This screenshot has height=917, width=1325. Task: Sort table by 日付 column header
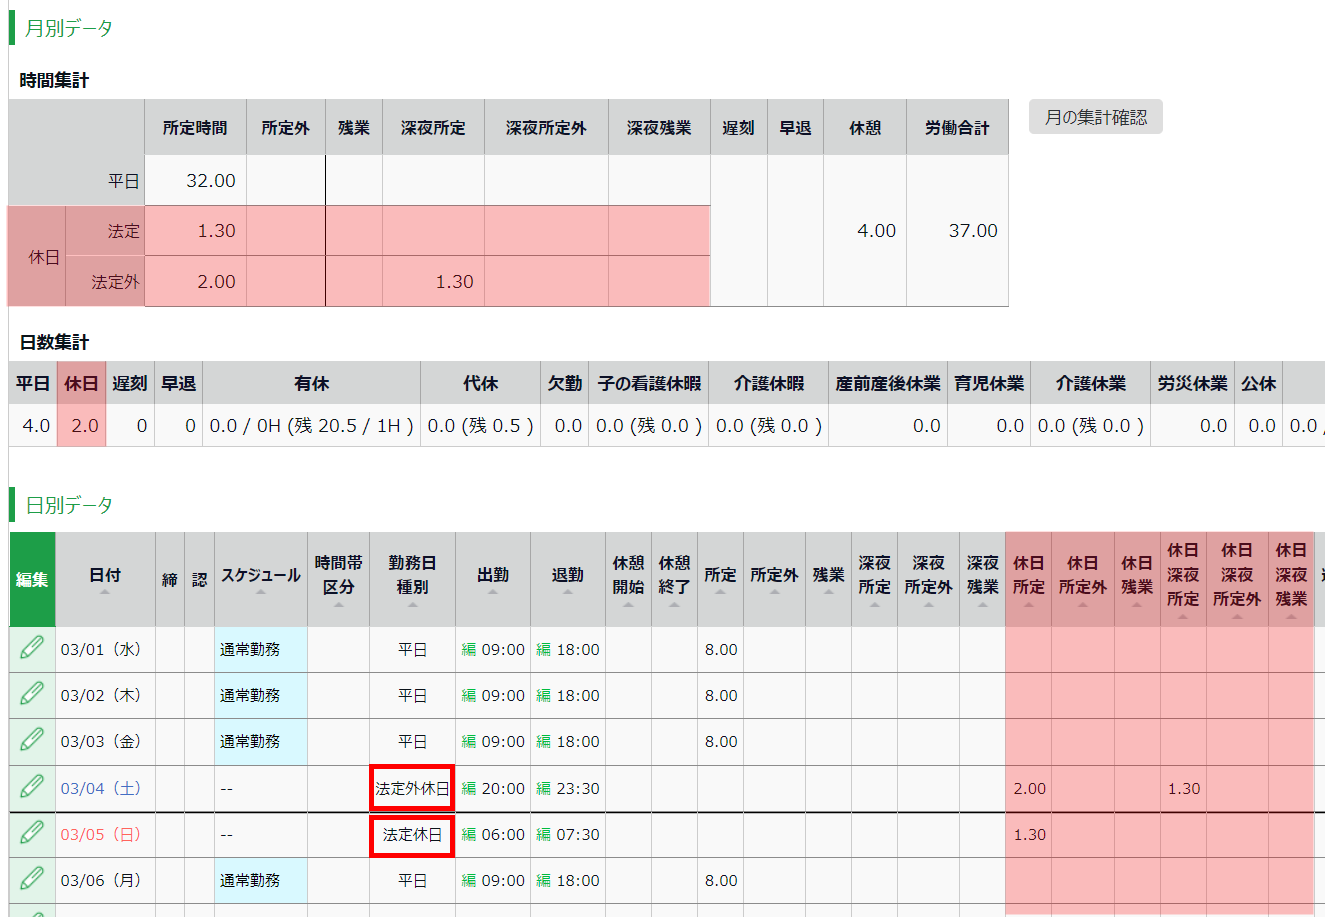105,578
